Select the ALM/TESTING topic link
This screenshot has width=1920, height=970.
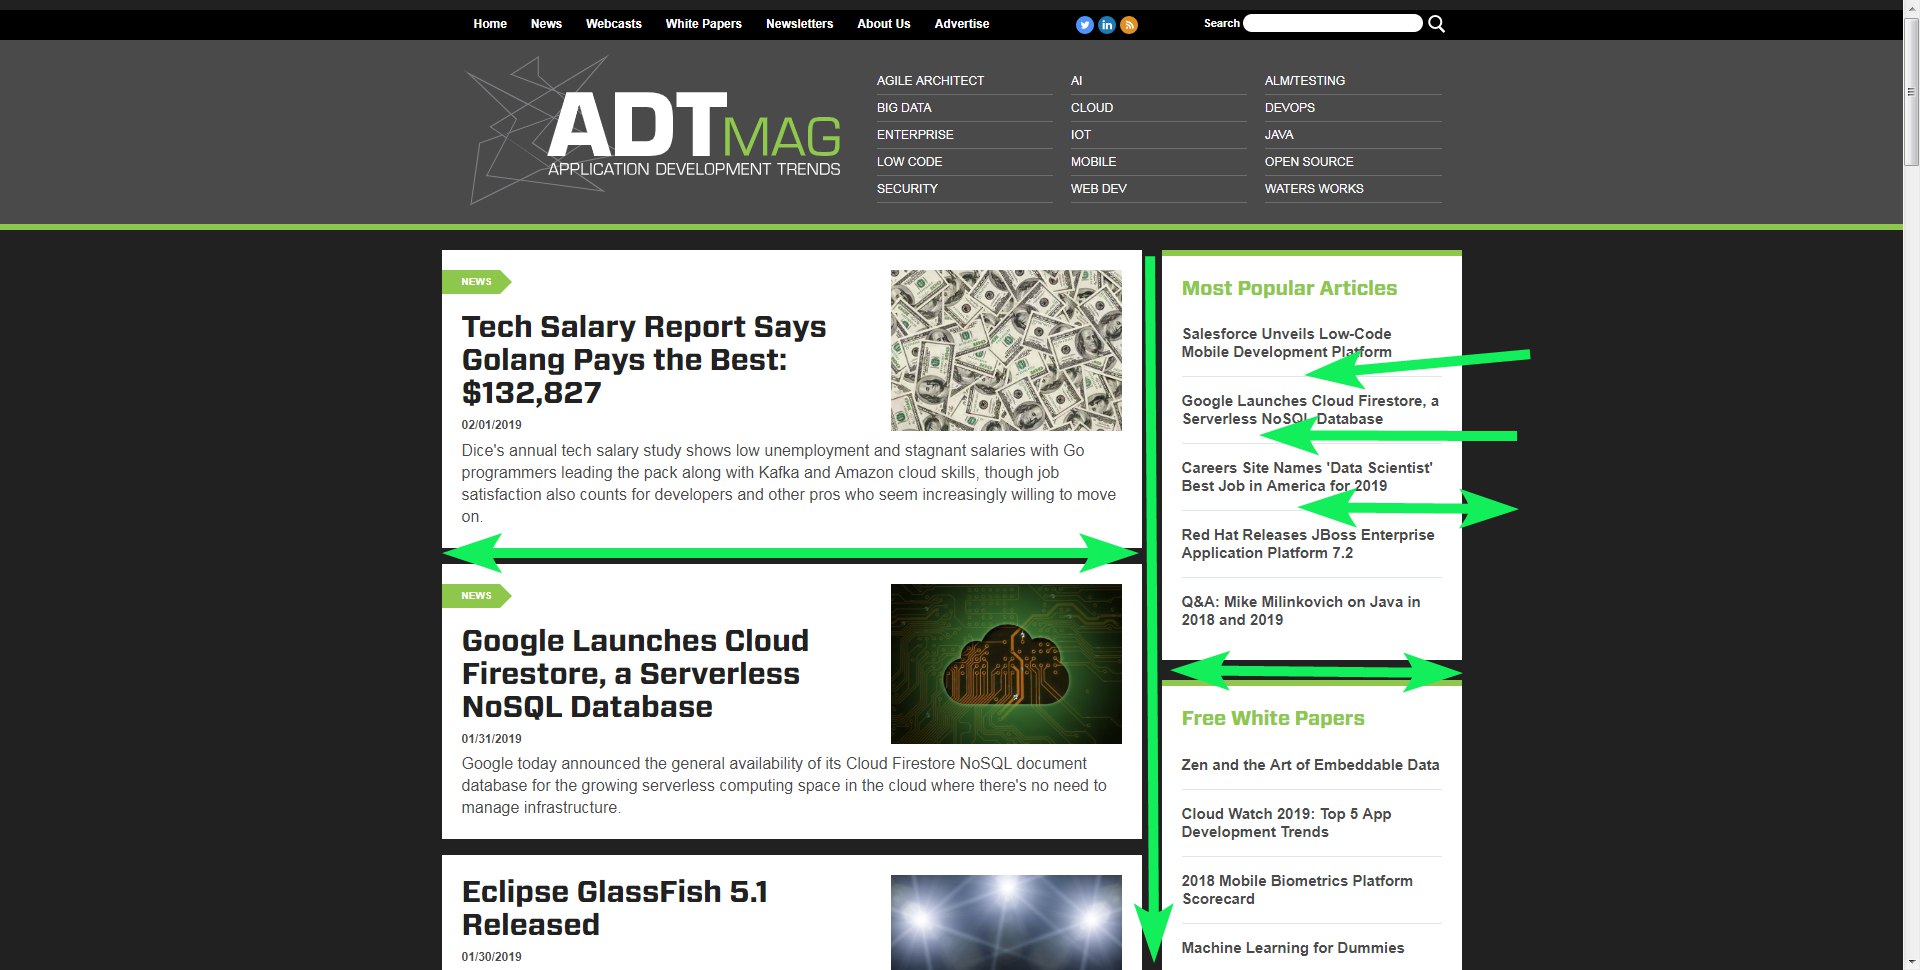click(x=1304, y=81)
